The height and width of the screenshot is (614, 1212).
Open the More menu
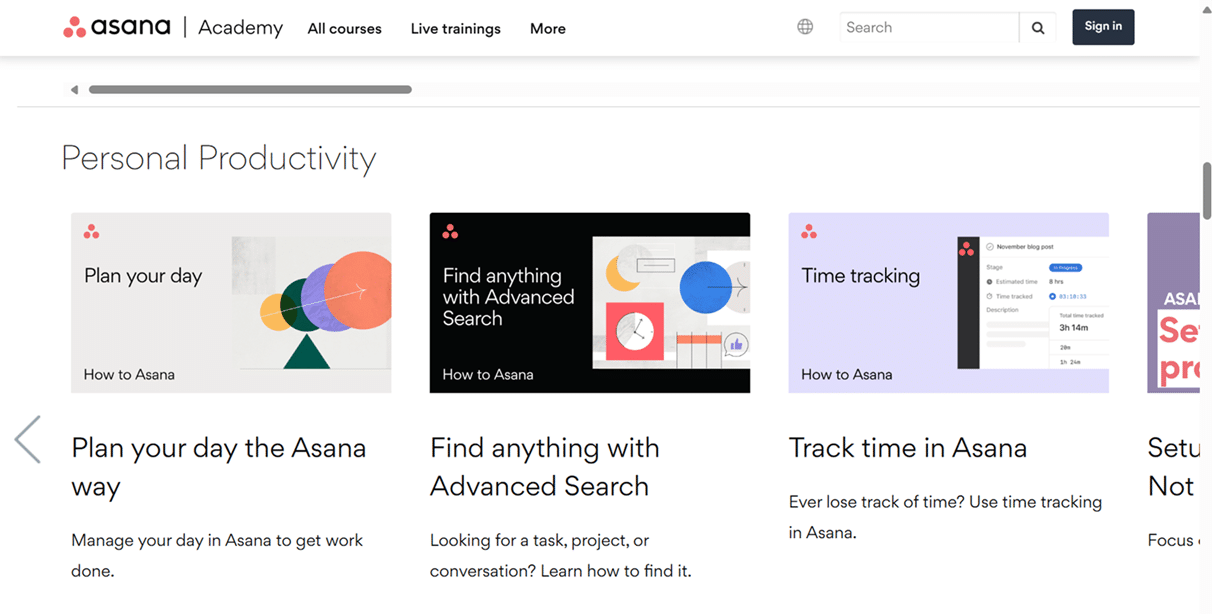point(547,29)
